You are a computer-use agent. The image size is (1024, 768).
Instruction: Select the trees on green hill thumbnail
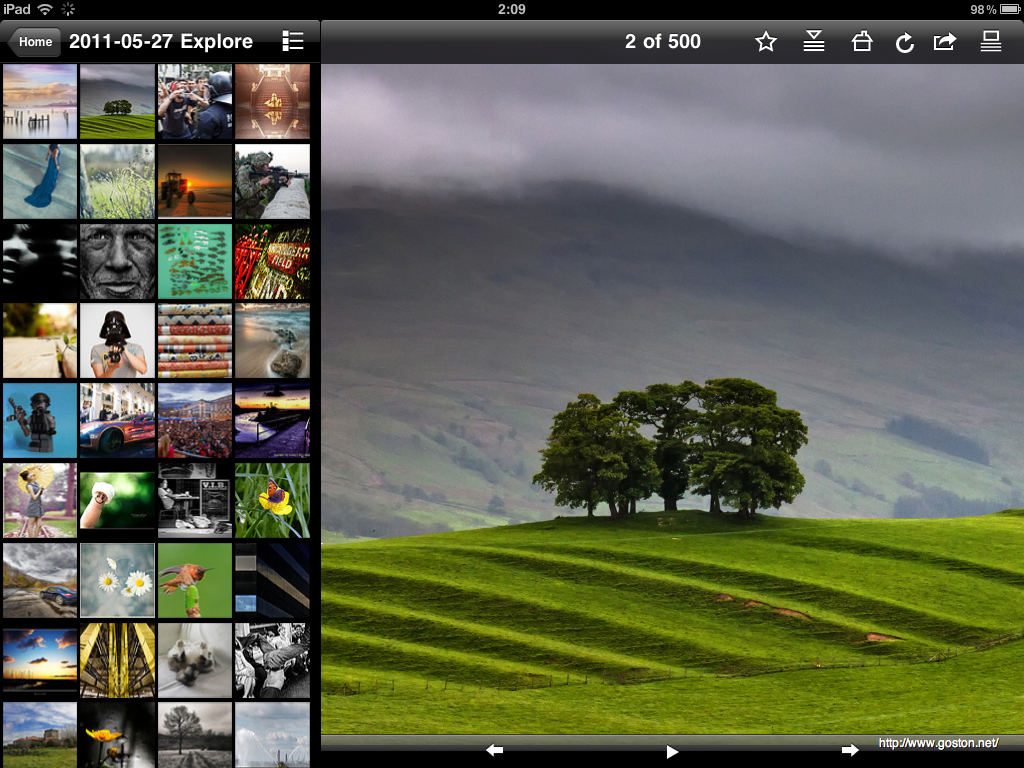point(118,101)
